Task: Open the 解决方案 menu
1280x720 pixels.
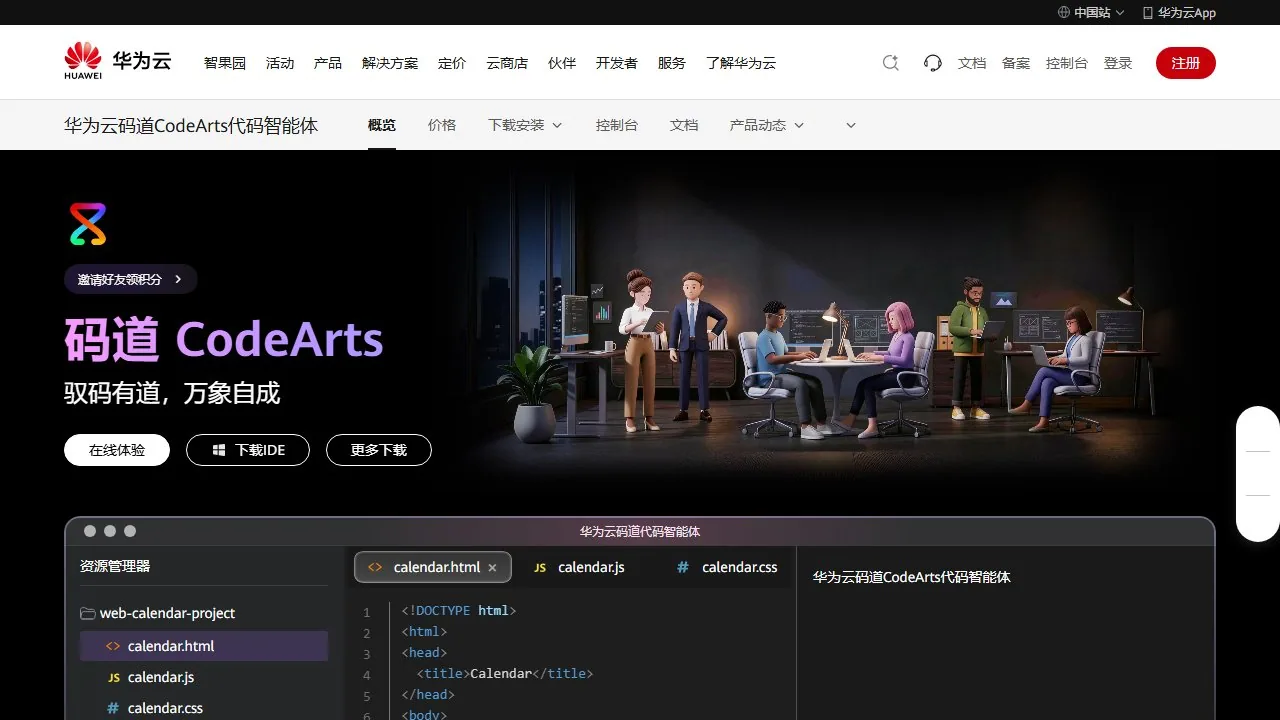Action: pos(390,63)
